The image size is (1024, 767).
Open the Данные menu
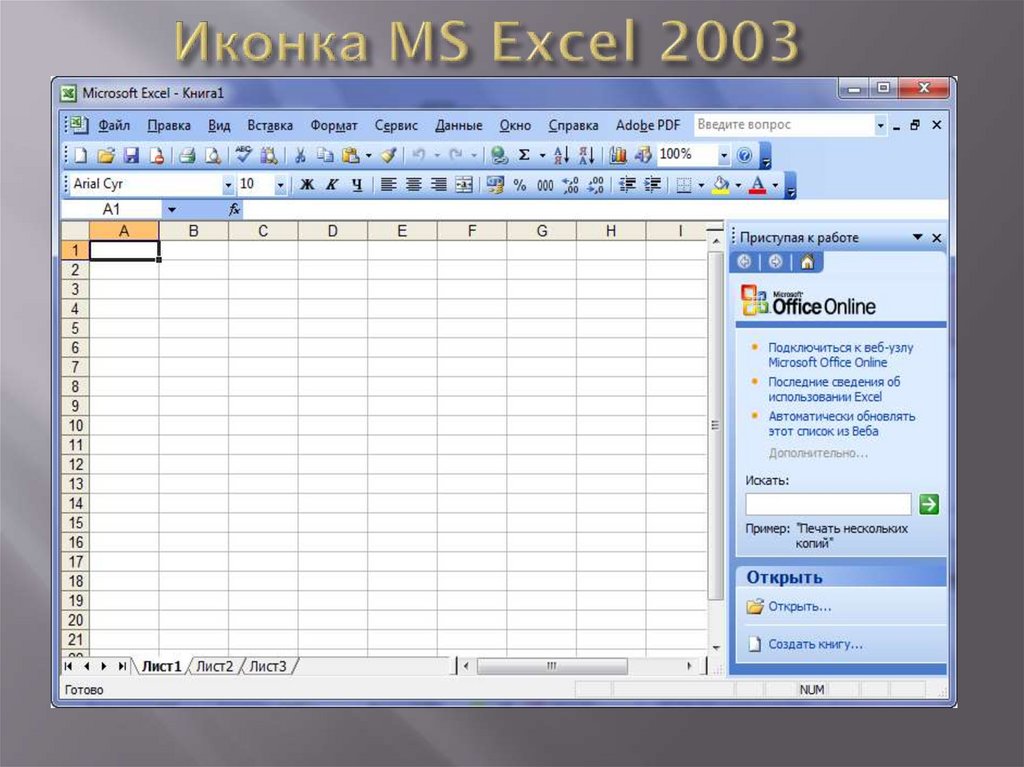[x=458, y=125]
